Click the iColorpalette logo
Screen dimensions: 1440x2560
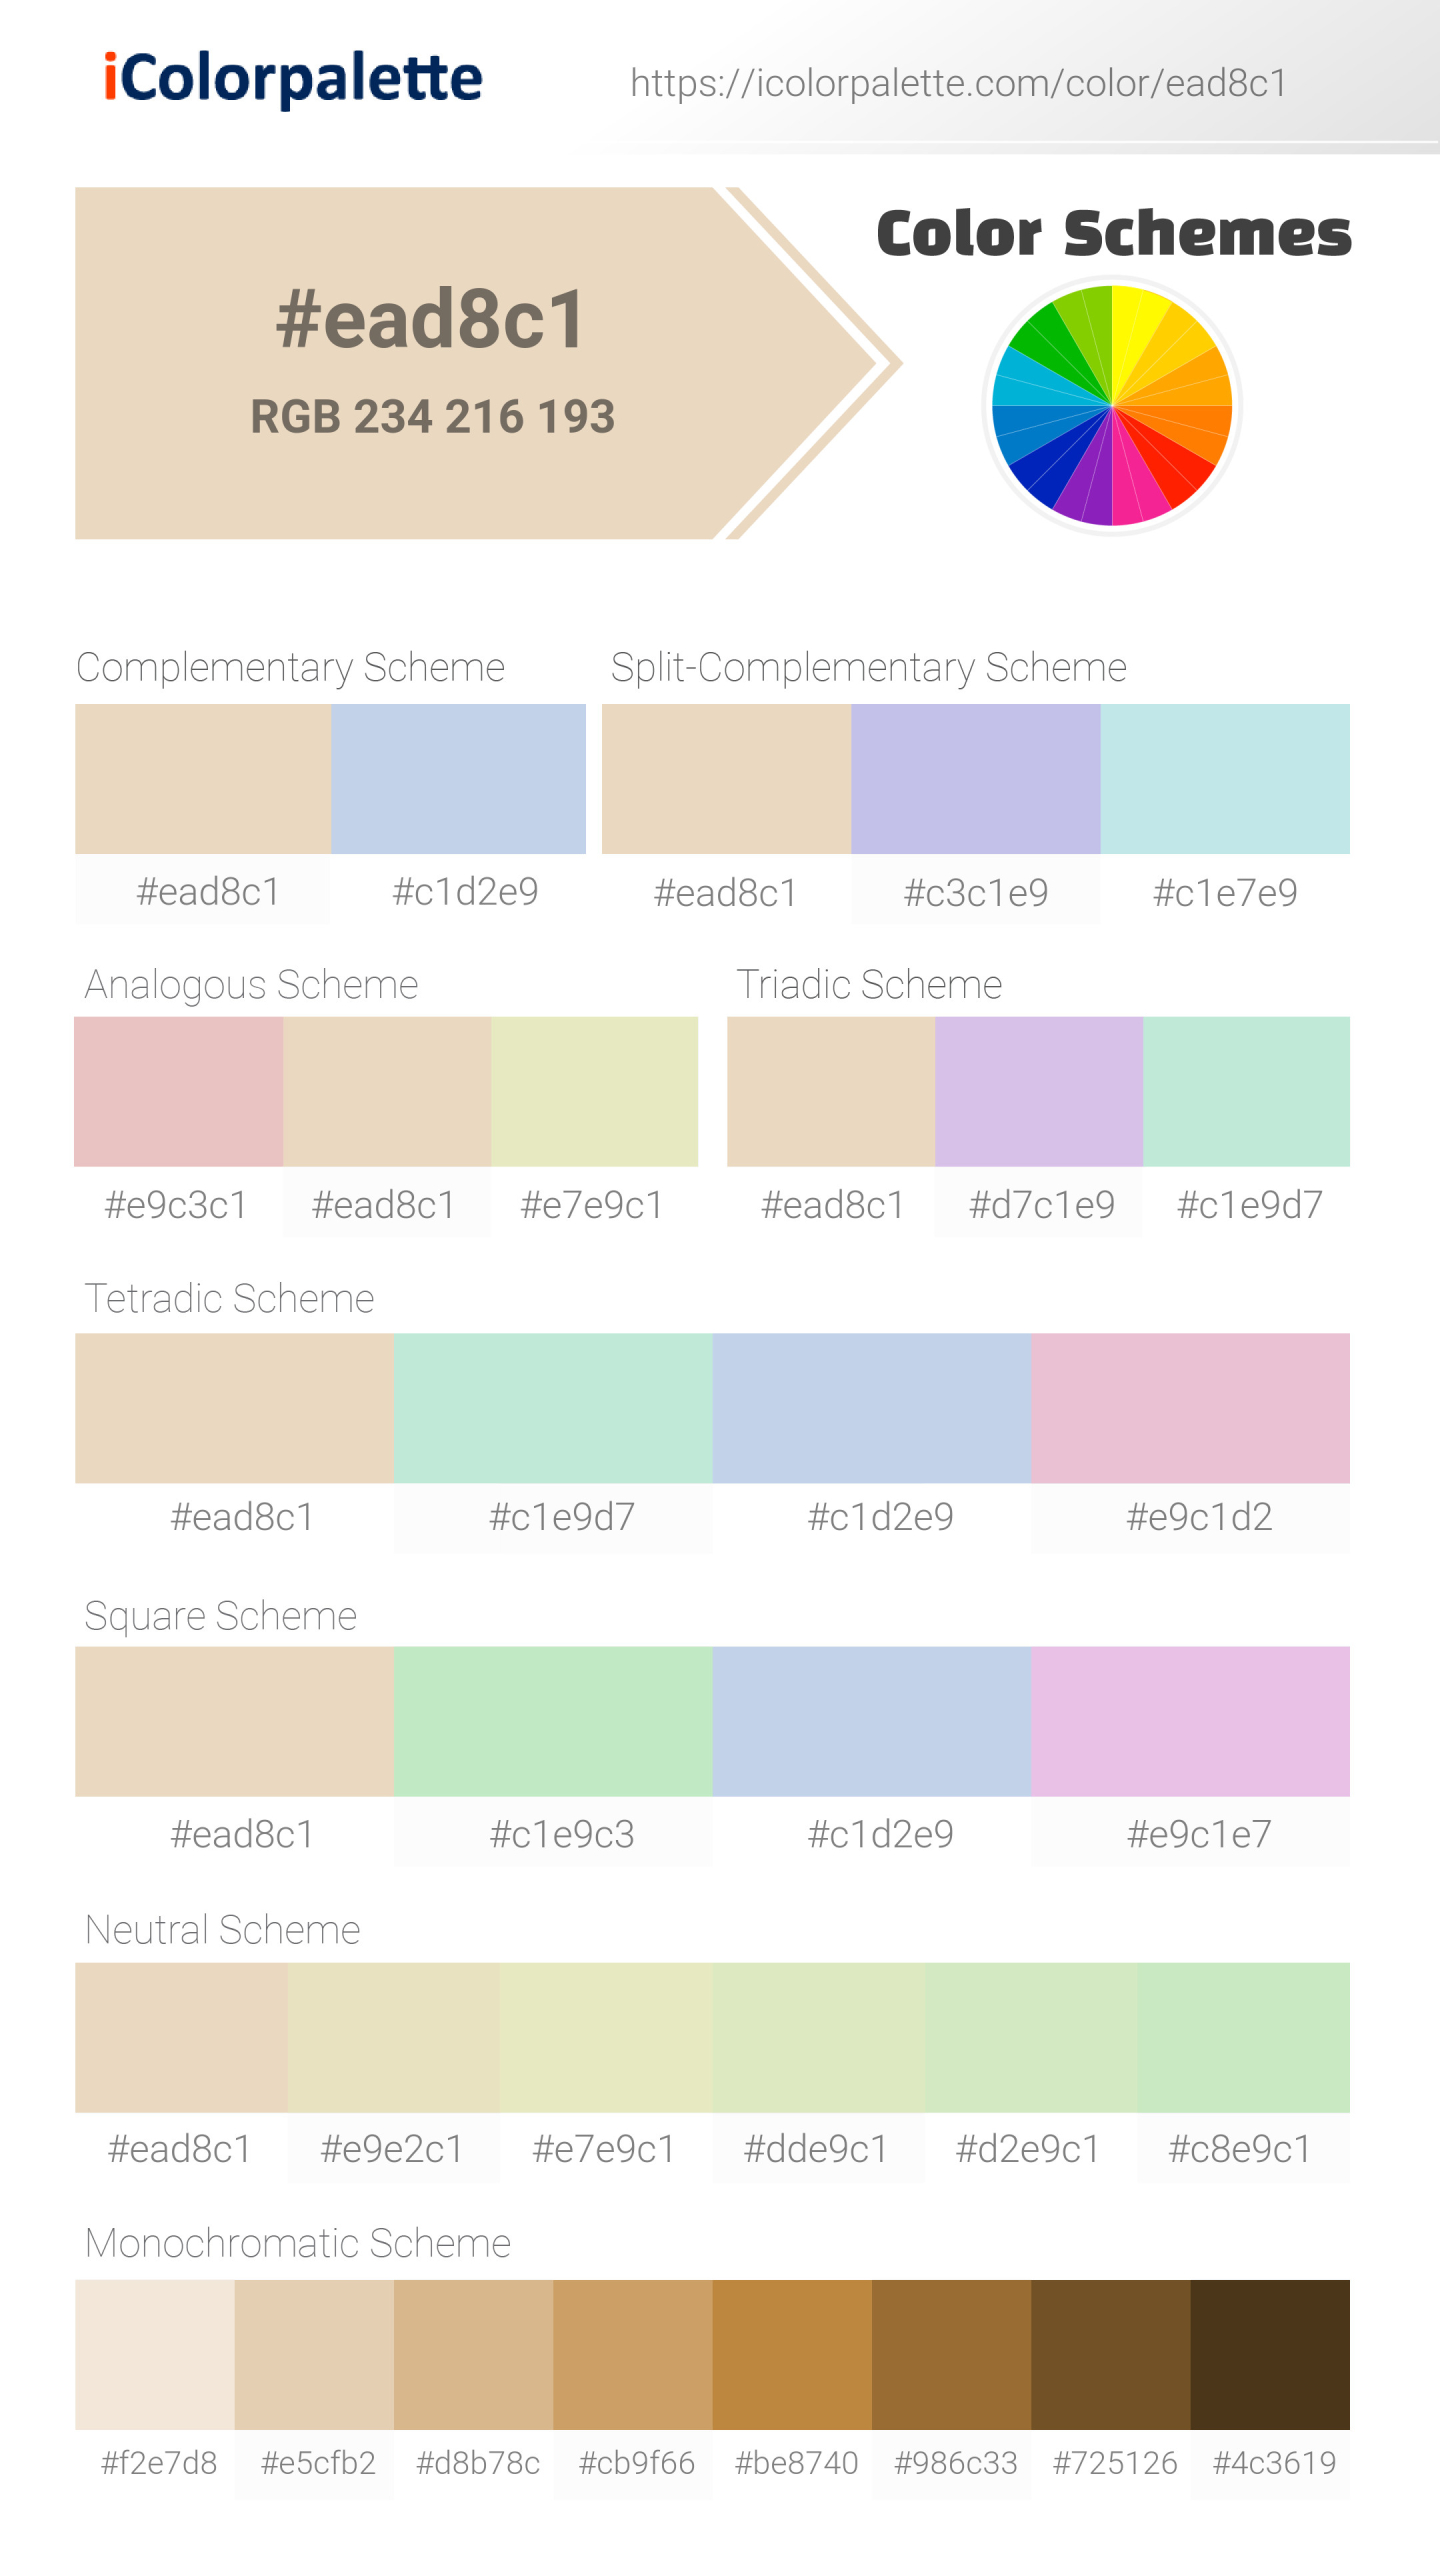pos(293,79)
